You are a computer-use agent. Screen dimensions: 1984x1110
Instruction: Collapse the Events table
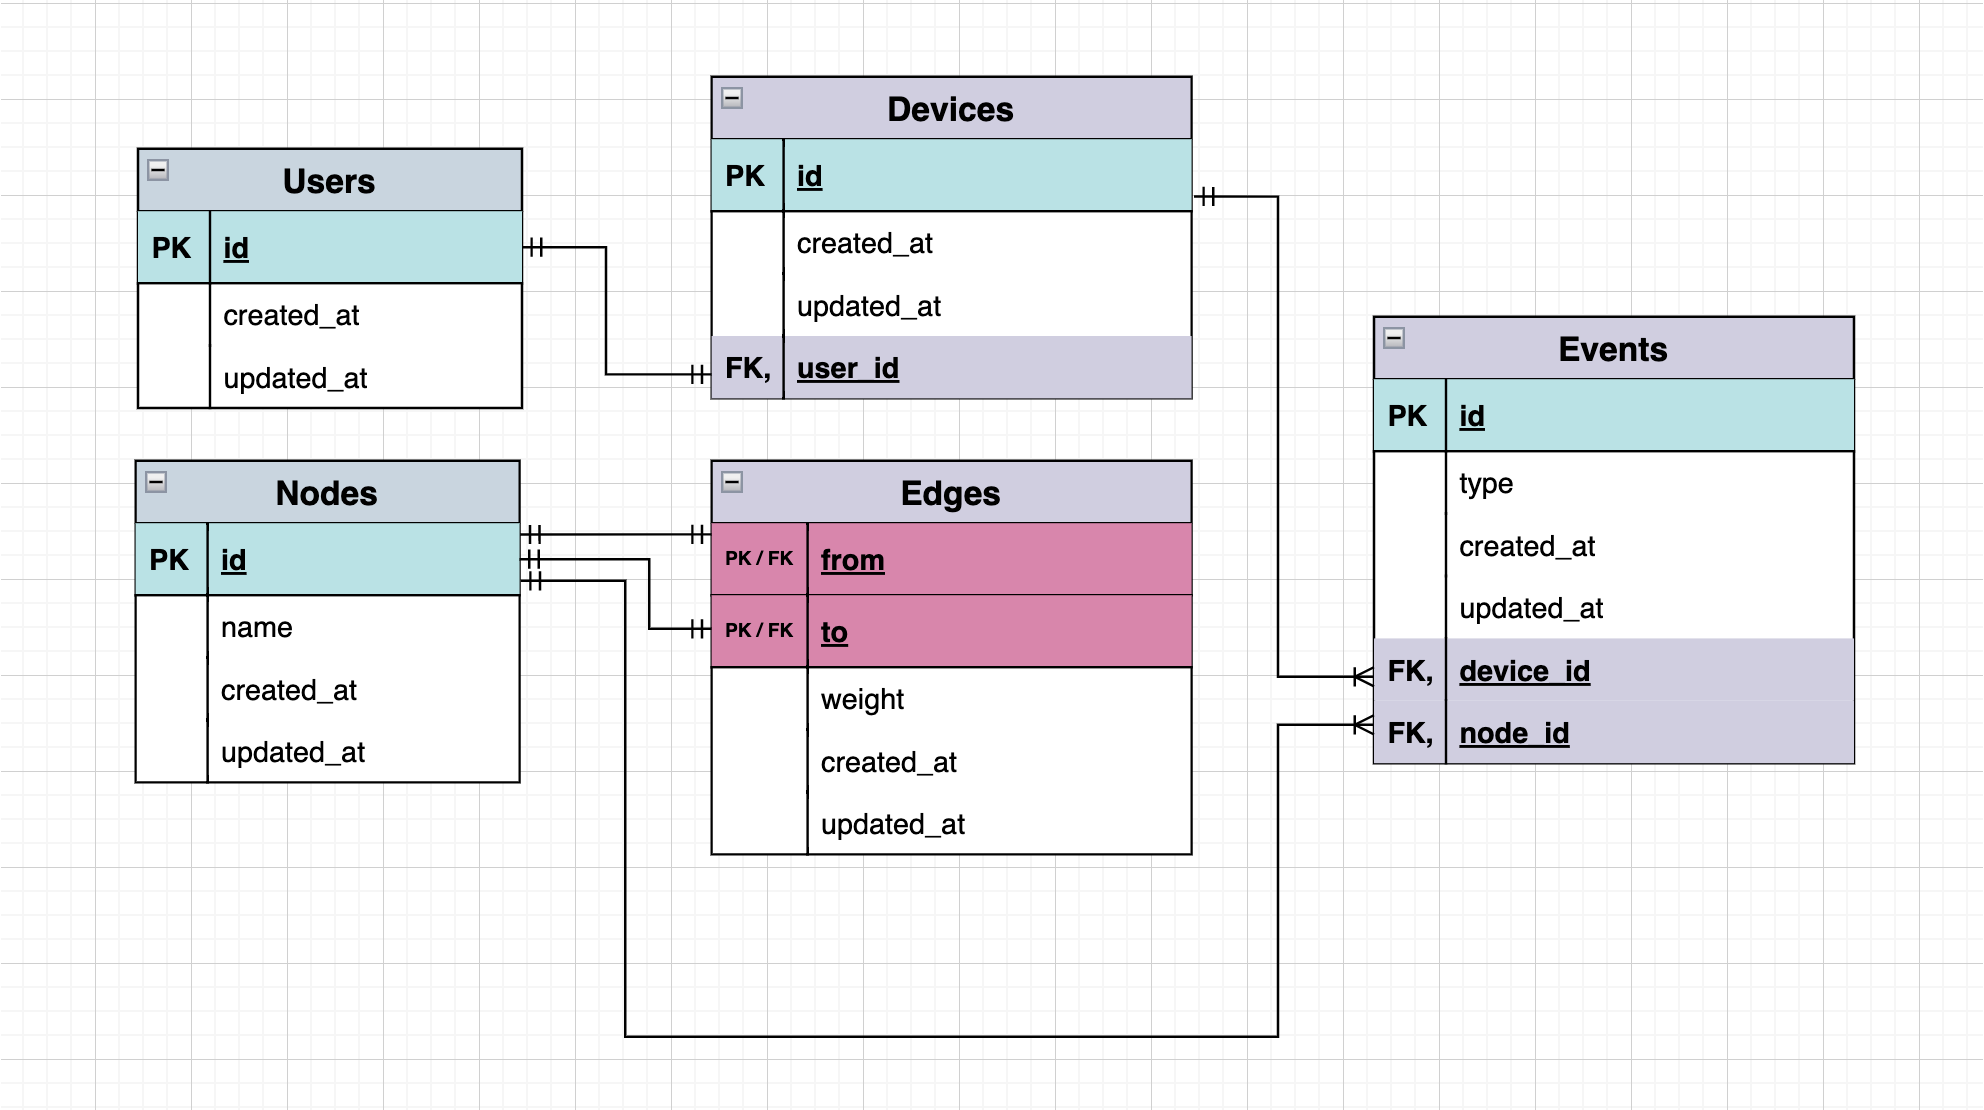pyautogui.click(x=1394, y=338)
